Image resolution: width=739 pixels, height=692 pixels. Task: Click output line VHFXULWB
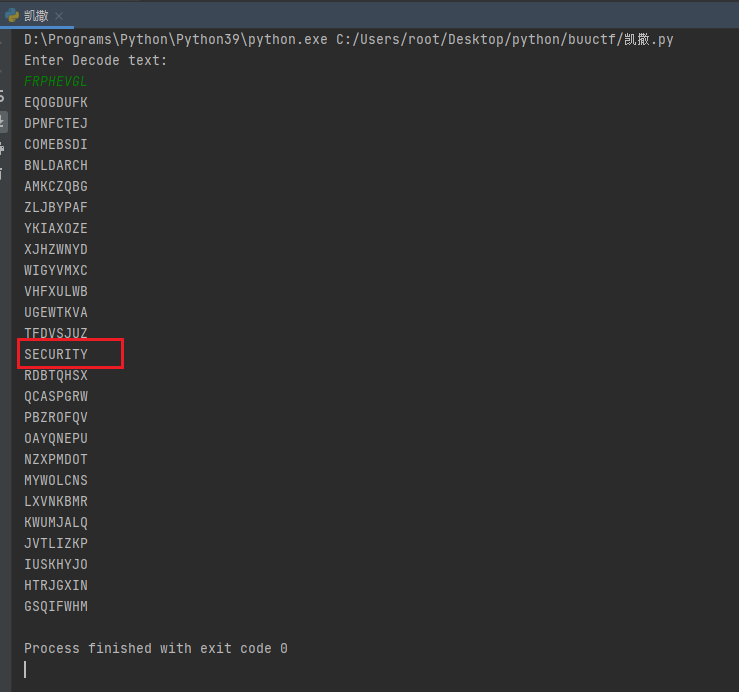(56, 291)
